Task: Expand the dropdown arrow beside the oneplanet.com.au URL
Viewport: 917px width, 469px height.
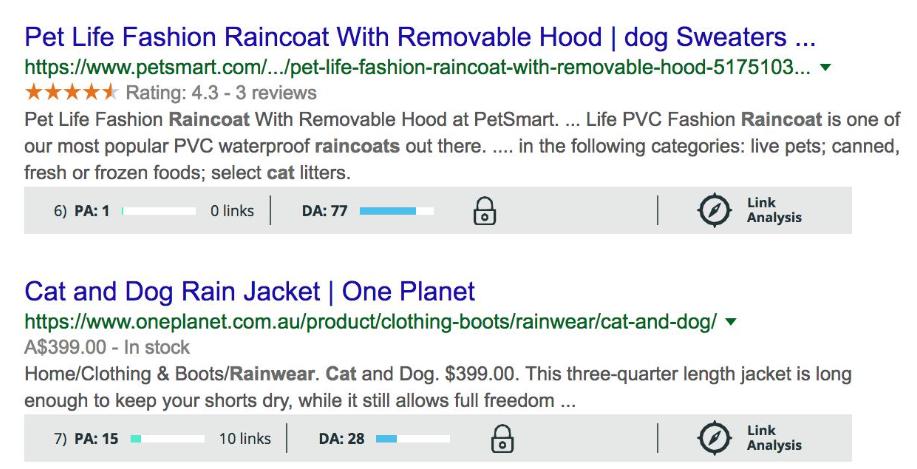Action: (x=730, y=322)
